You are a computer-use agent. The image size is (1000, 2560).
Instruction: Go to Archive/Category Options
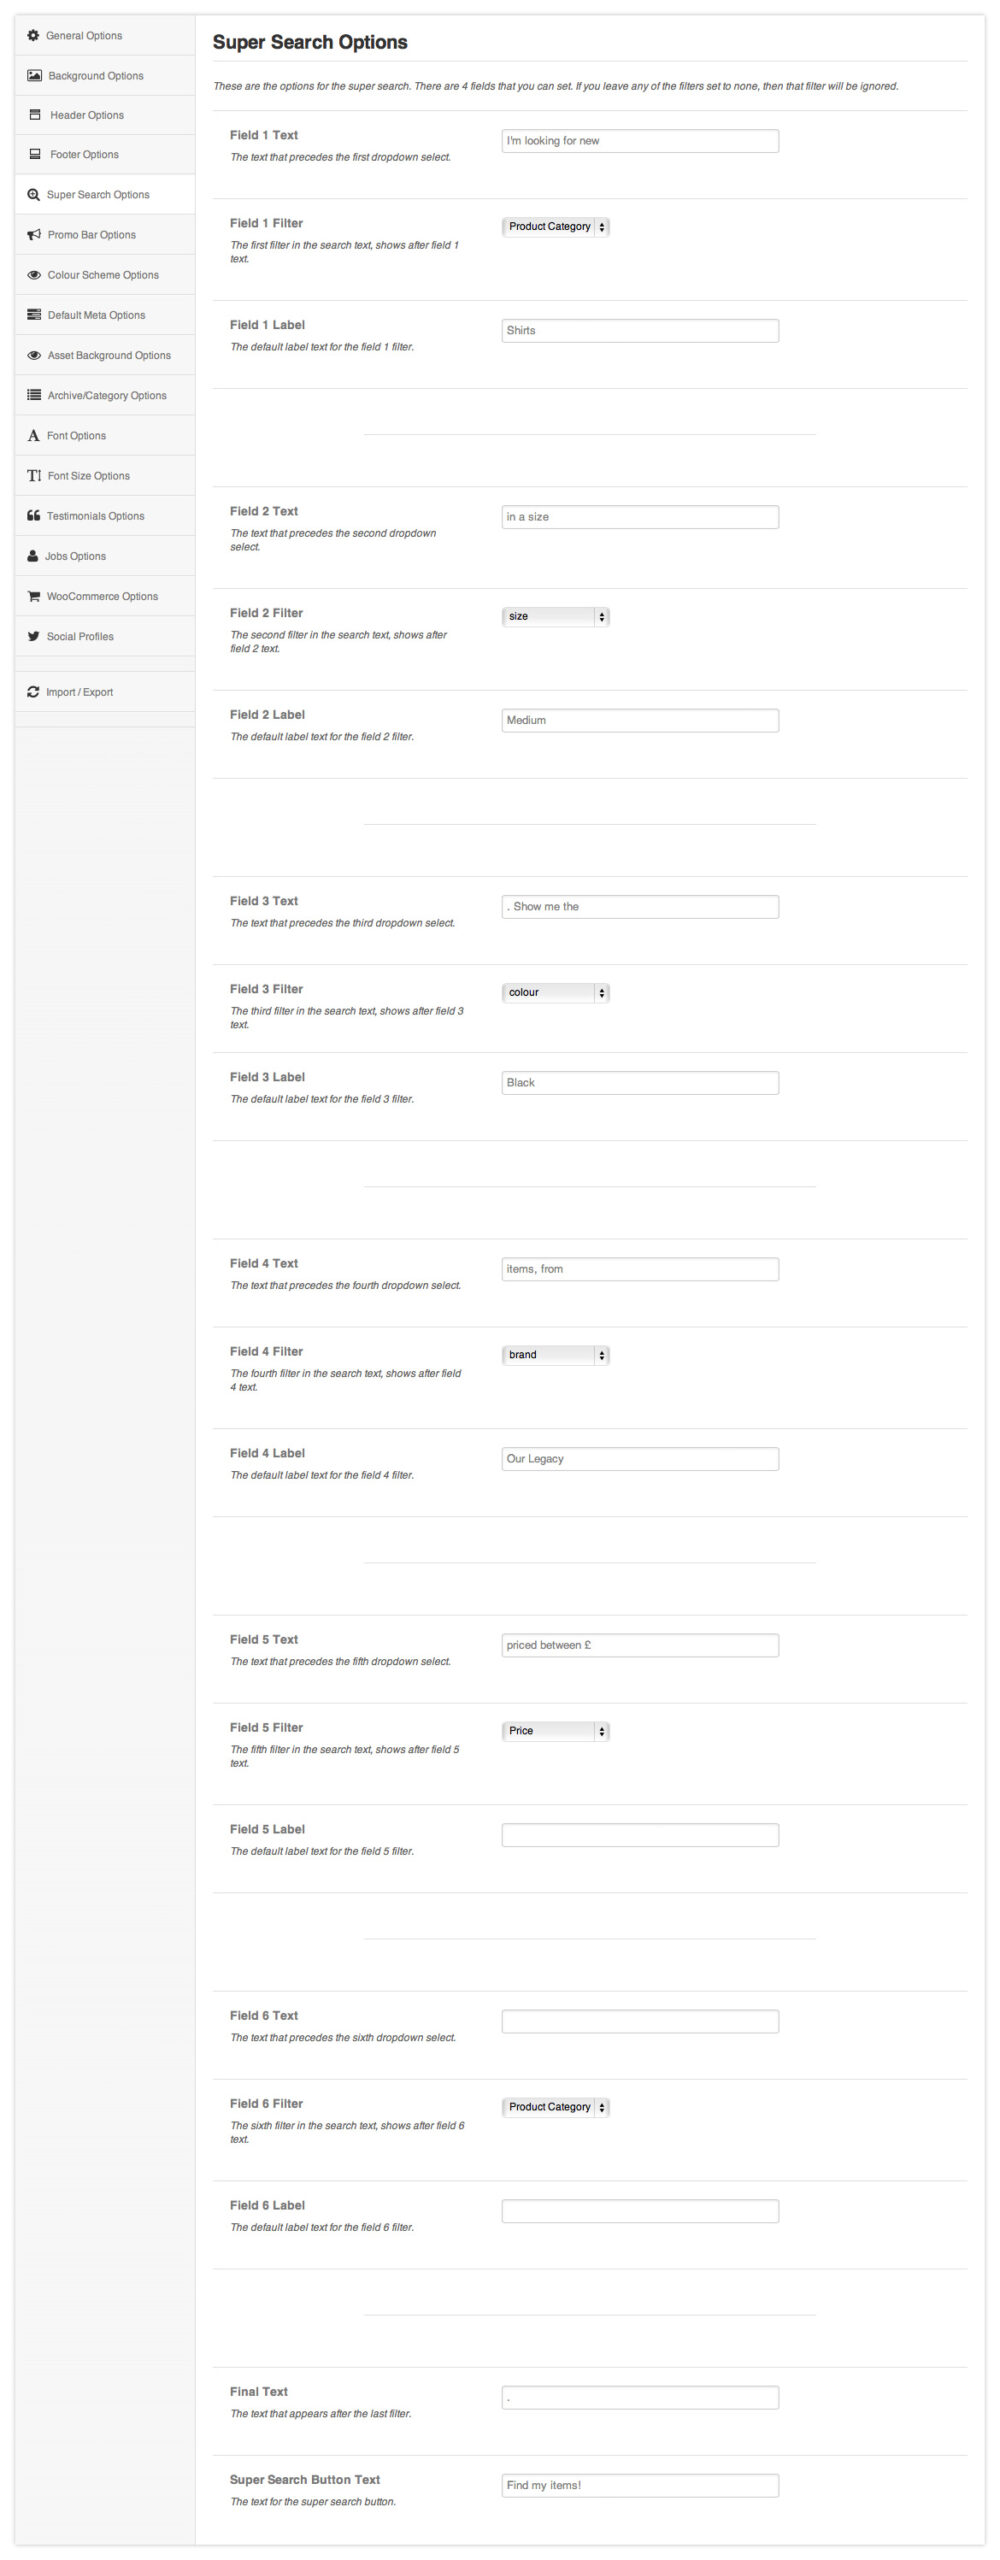click(x=107, y=396)
